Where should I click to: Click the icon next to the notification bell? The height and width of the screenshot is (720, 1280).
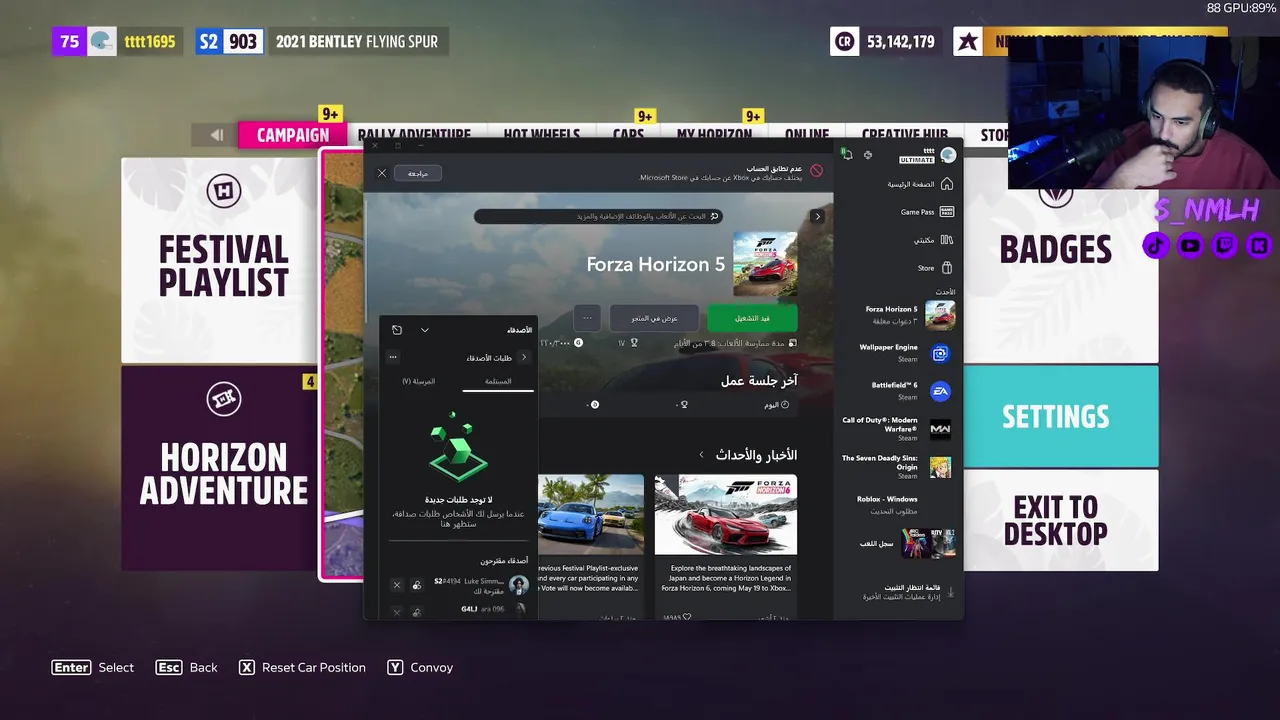(x=867, y=155)
